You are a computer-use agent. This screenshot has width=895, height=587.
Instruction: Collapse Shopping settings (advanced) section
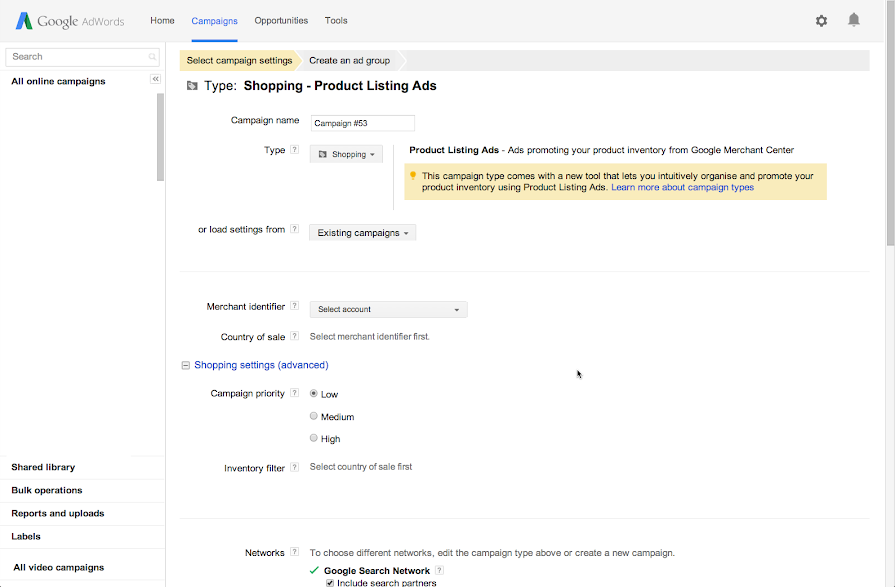pos(186,365)
